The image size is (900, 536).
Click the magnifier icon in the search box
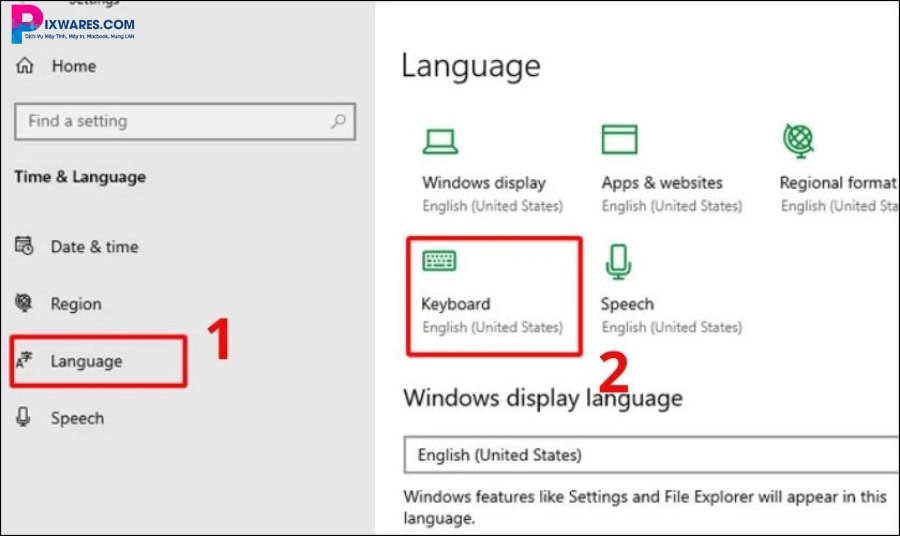pos(339,121)
